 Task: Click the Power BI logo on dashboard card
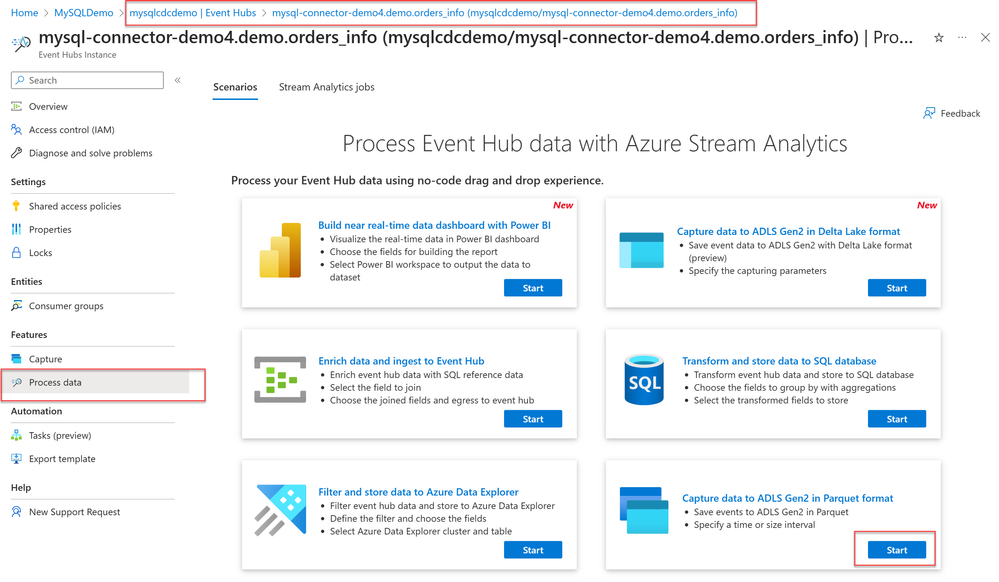280,250
